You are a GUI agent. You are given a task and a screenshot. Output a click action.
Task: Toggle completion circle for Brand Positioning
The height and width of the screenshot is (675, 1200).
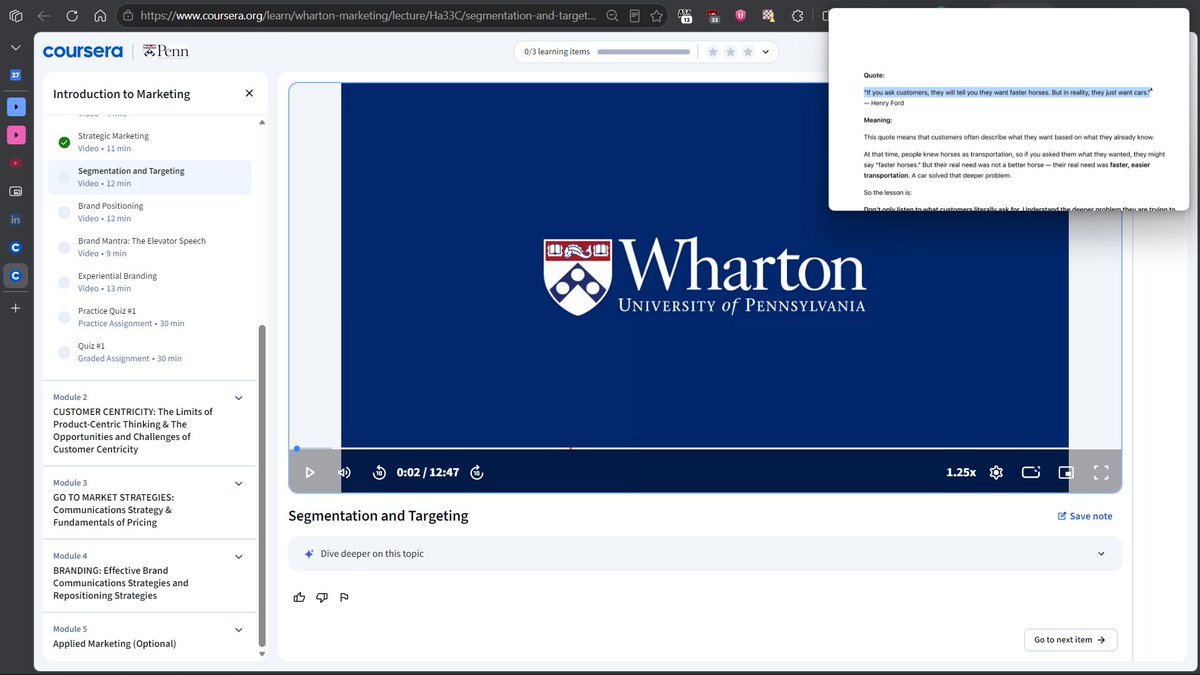64,212
